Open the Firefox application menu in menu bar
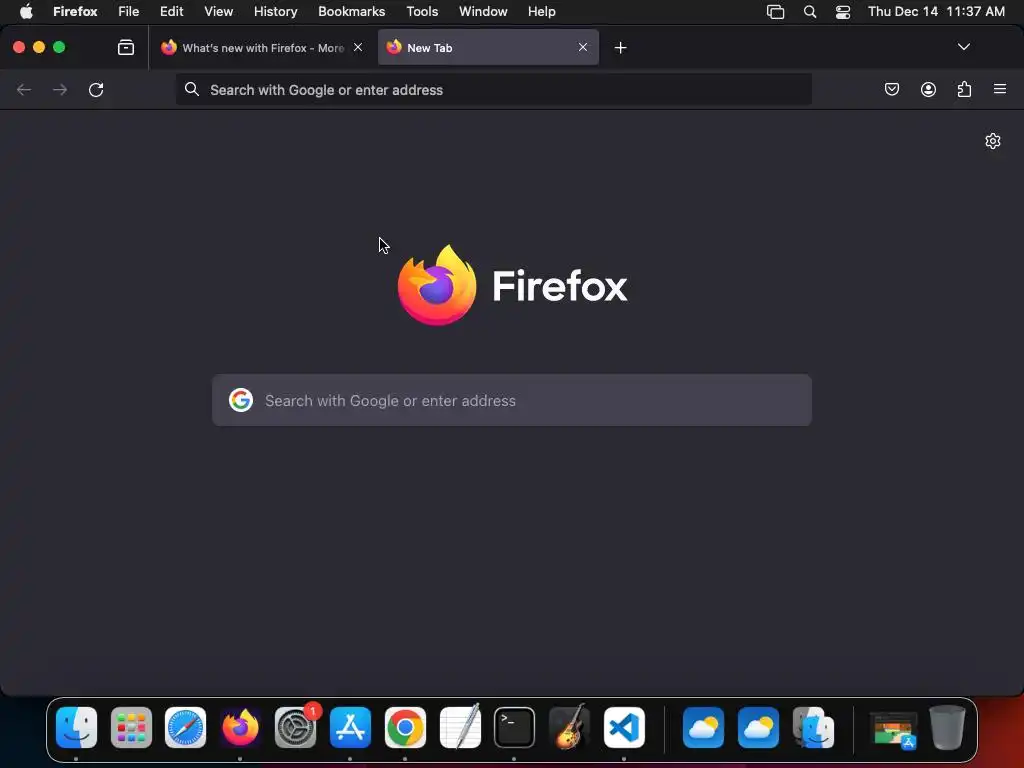1024x768 pixels. [75, 11]
